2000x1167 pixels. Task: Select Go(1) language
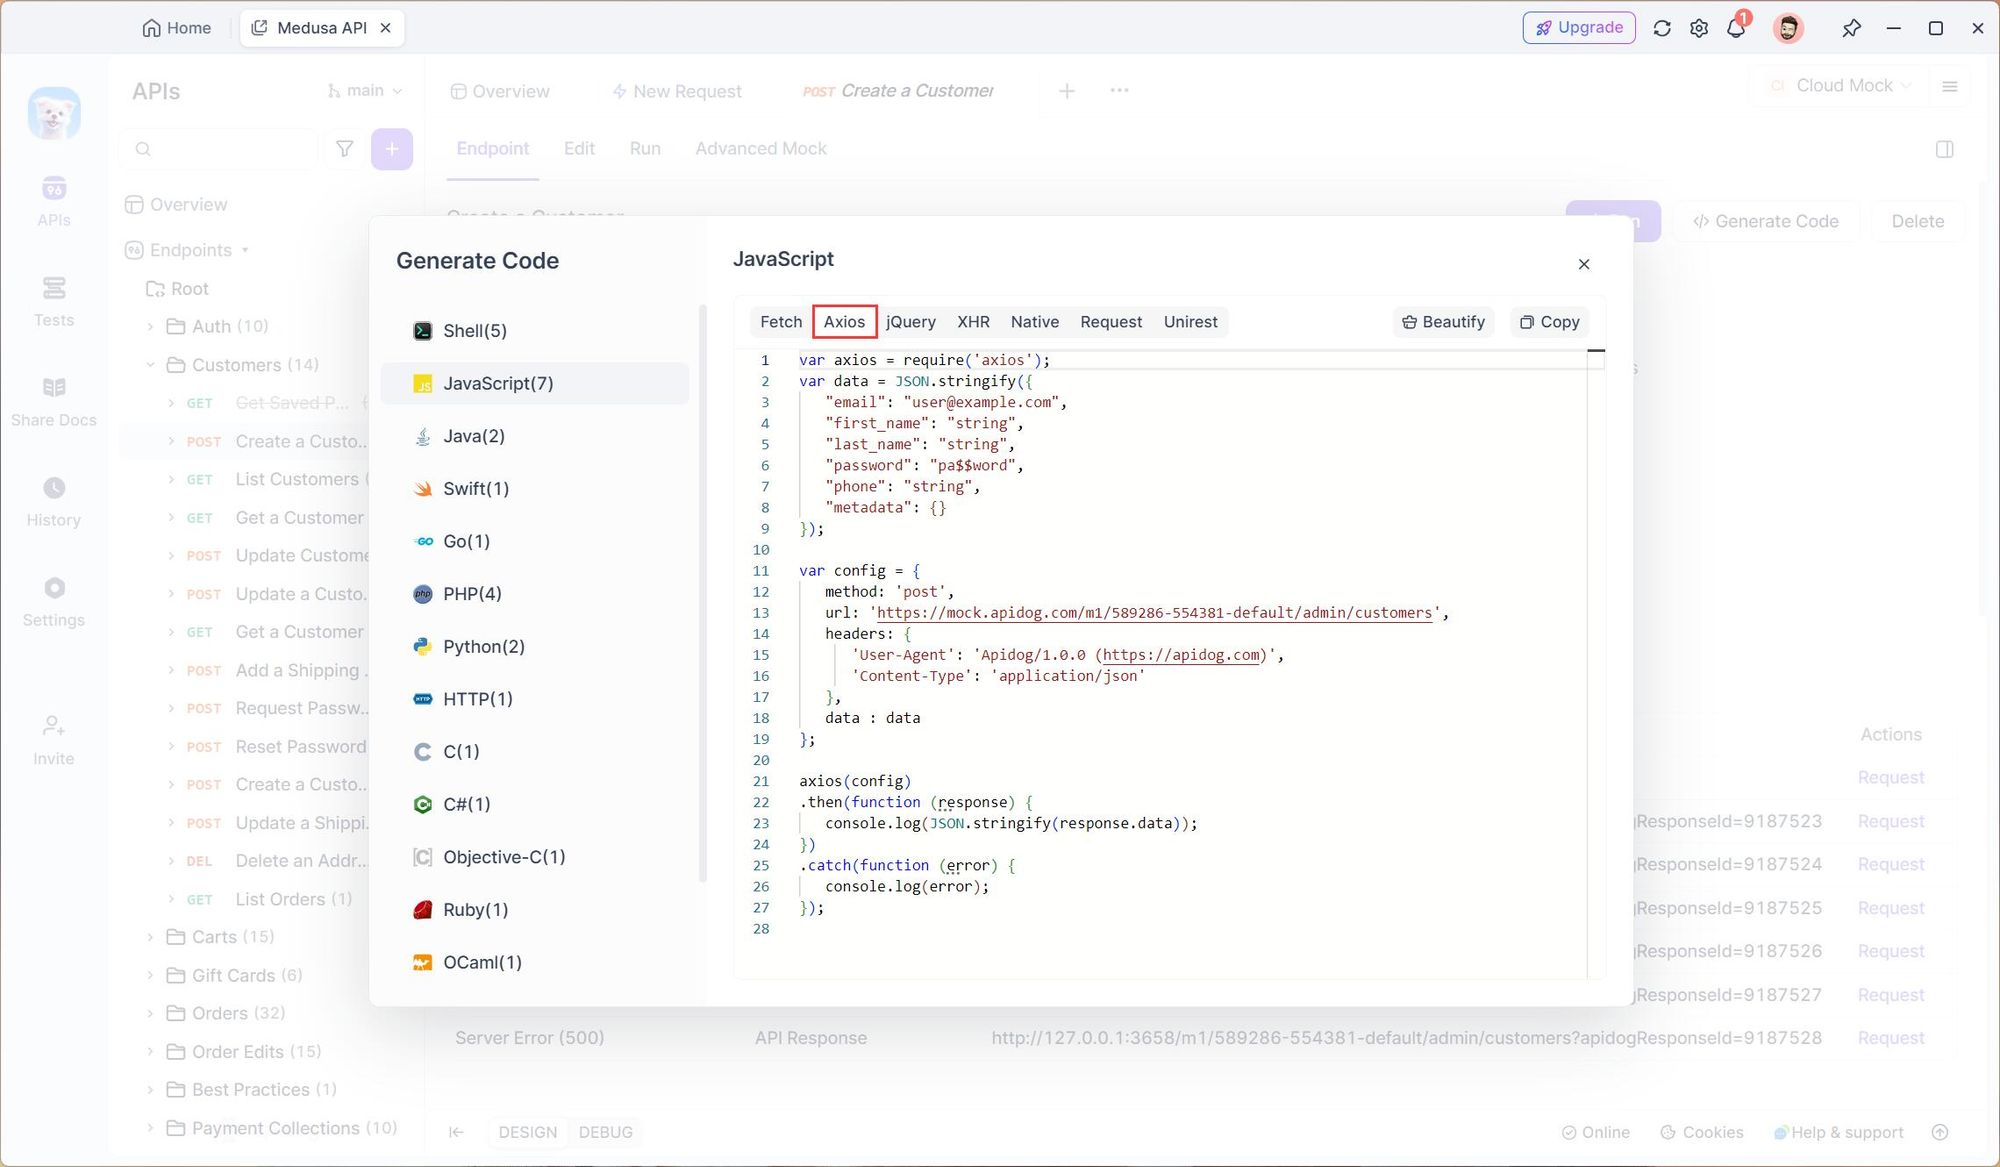pos(535,541)
